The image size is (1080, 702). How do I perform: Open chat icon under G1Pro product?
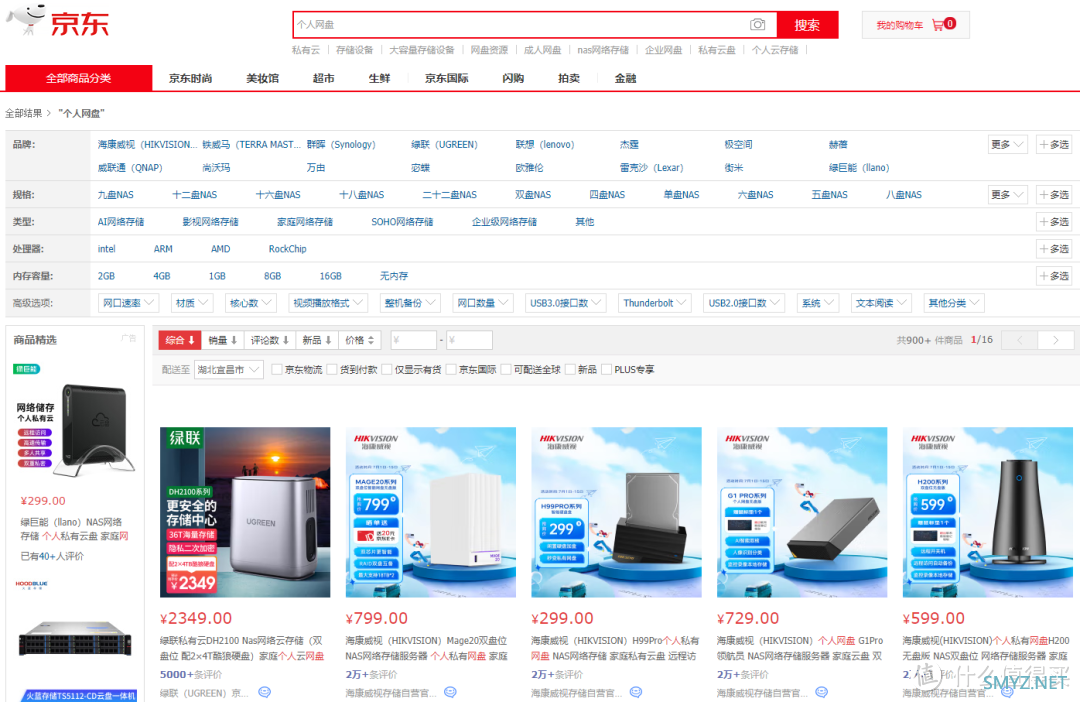point(822,692)
